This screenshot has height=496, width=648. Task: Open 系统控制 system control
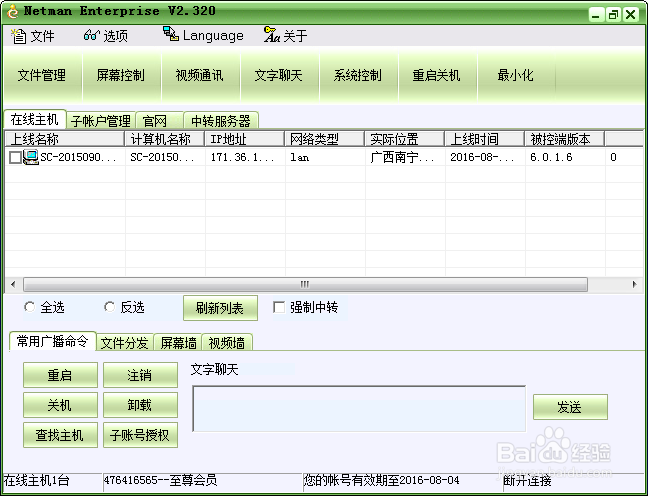click(x=357, y=76)
